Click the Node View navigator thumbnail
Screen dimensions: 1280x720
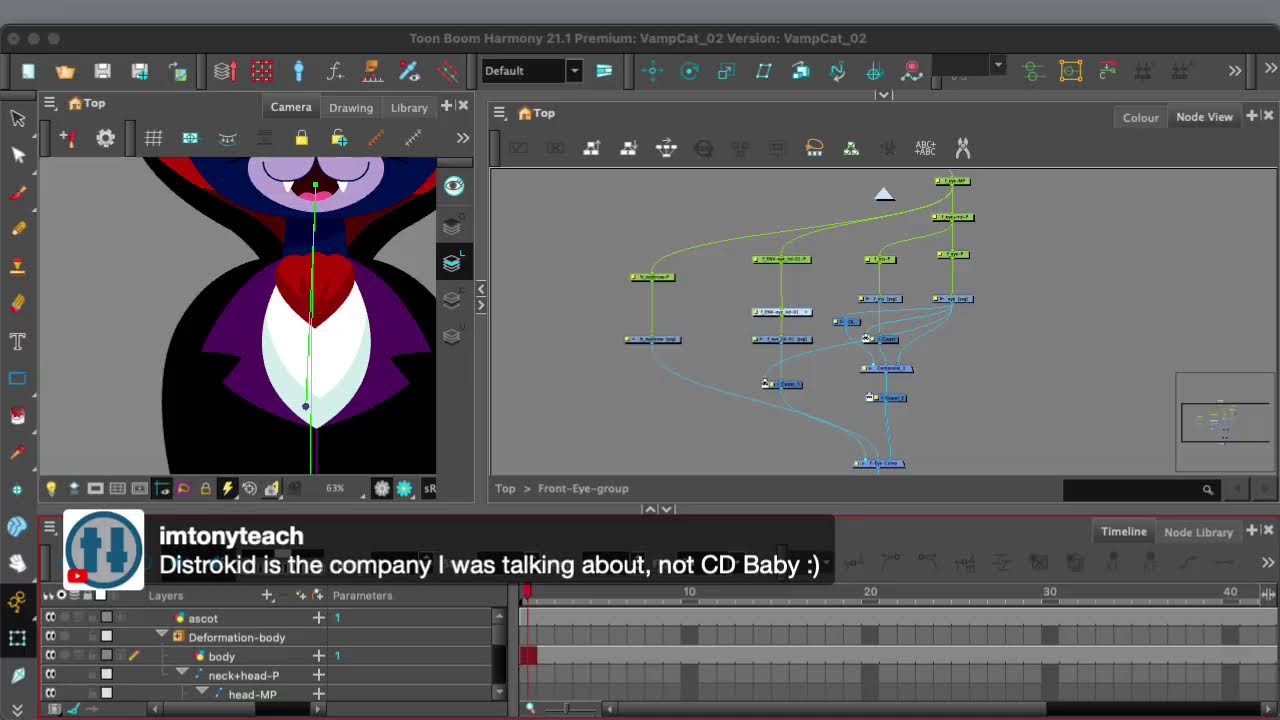coord(1226,422)
